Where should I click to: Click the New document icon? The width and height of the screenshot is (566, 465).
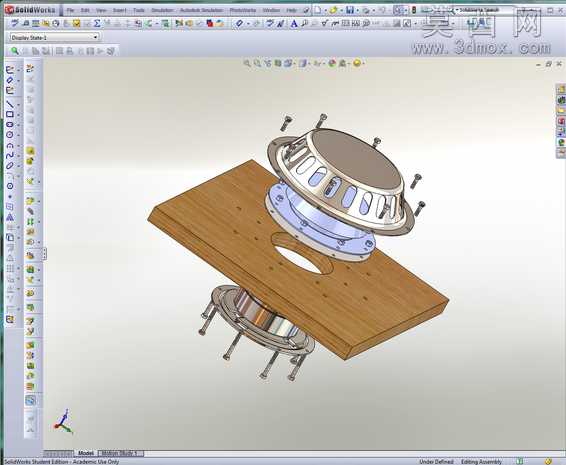317,10
